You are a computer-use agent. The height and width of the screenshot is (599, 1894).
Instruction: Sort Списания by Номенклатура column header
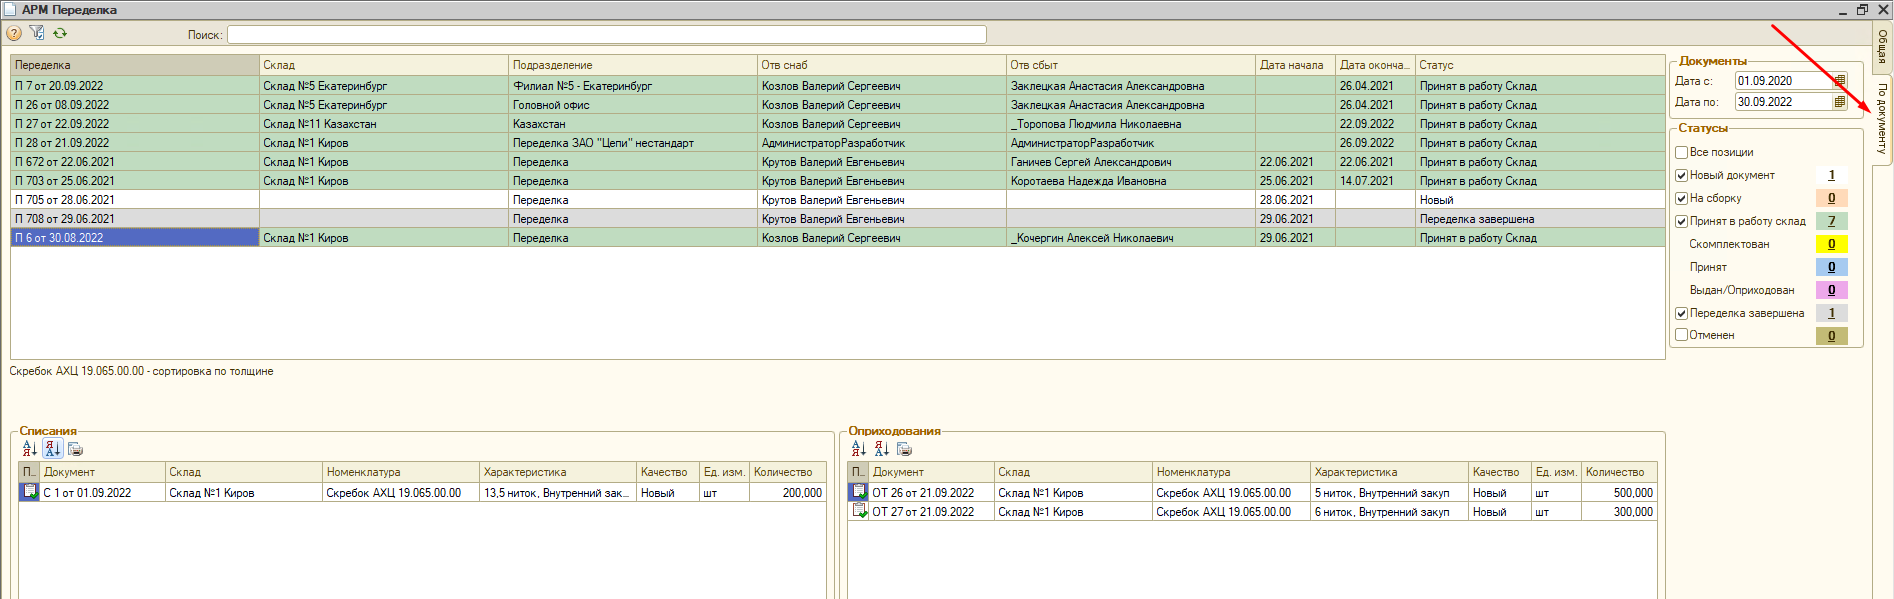401,472
